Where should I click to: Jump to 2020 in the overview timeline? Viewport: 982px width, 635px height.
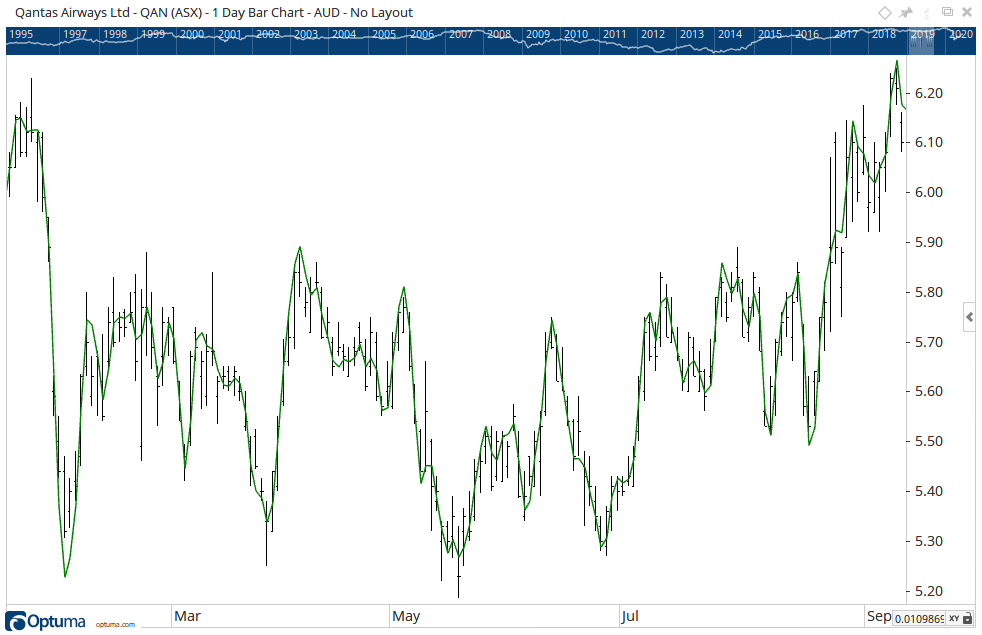tap(961, 34)
